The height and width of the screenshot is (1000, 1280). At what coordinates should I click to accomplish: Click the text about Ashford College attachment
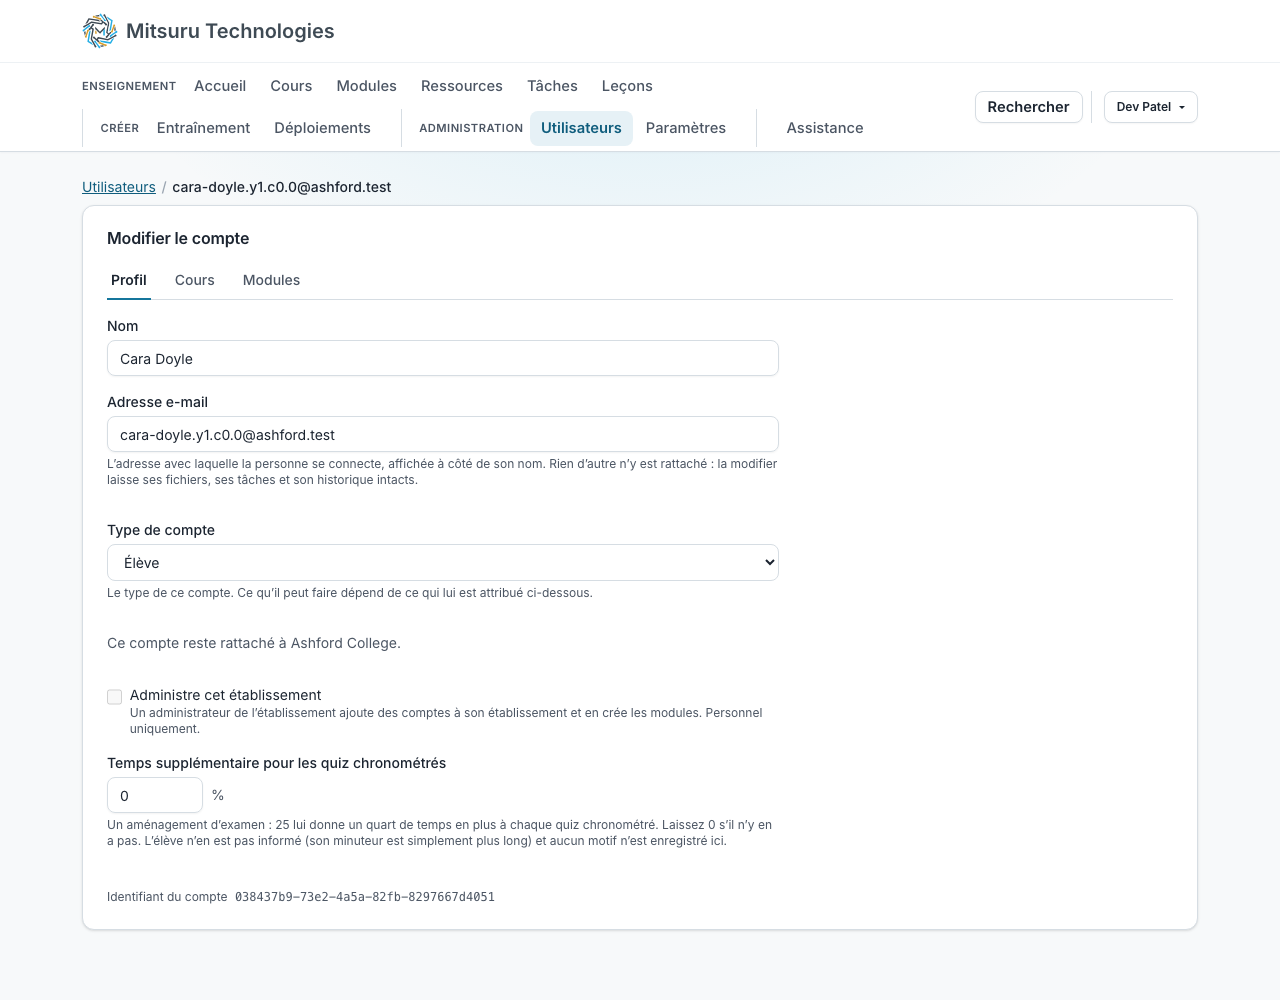click(254, 643)
